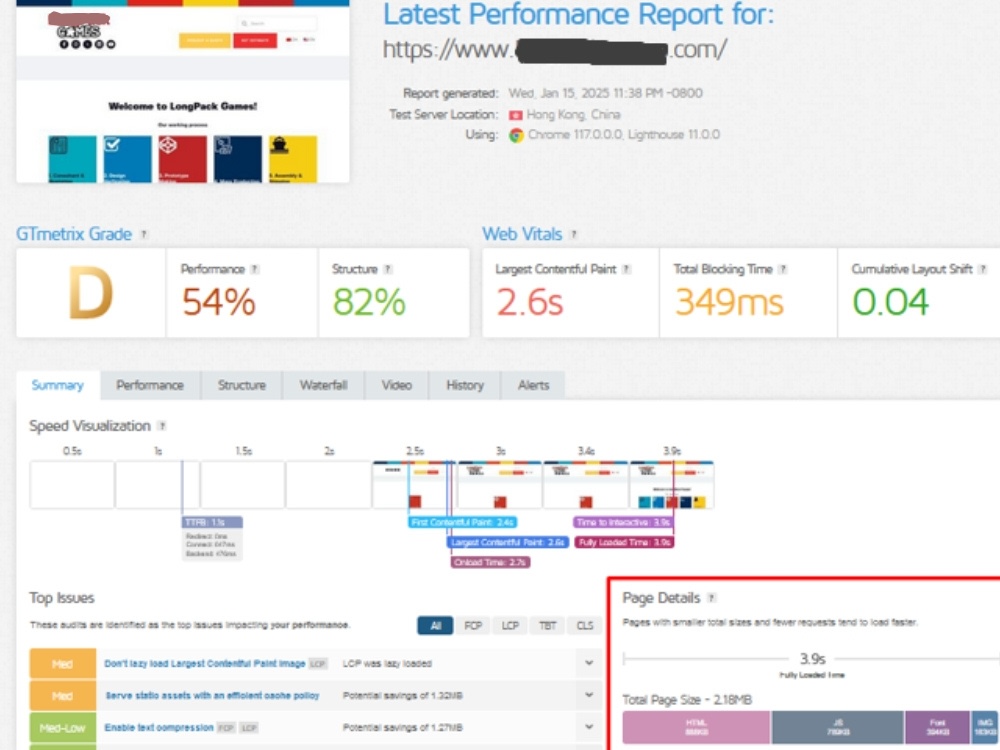This screenshot has width=1000, height=750.
Task: Click the 2.6s Largest Contentful Paint value
Action: click(x=530, y=302)
